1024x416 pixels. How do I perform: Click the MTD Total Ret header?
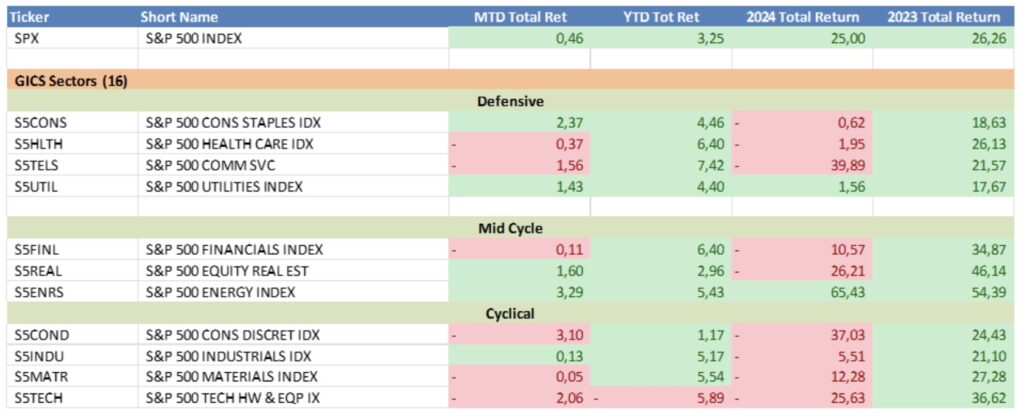pos(519,17)
